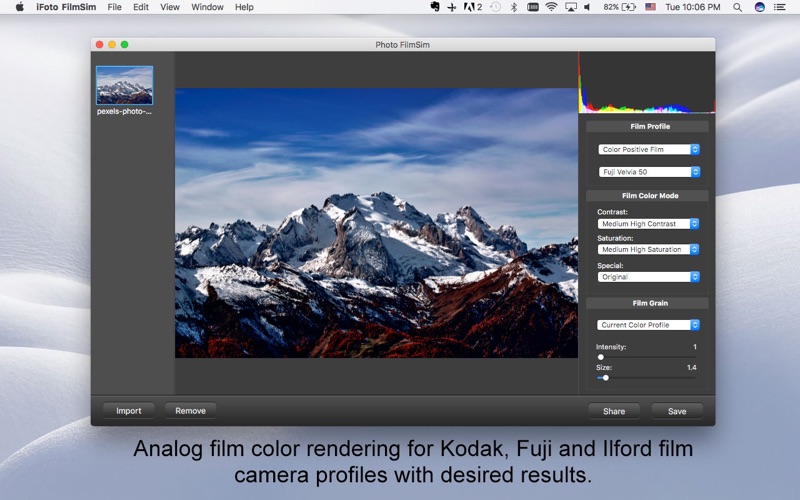Click the pexels-photo file name label
Screen dimensions: 800x500
[124, 111]
